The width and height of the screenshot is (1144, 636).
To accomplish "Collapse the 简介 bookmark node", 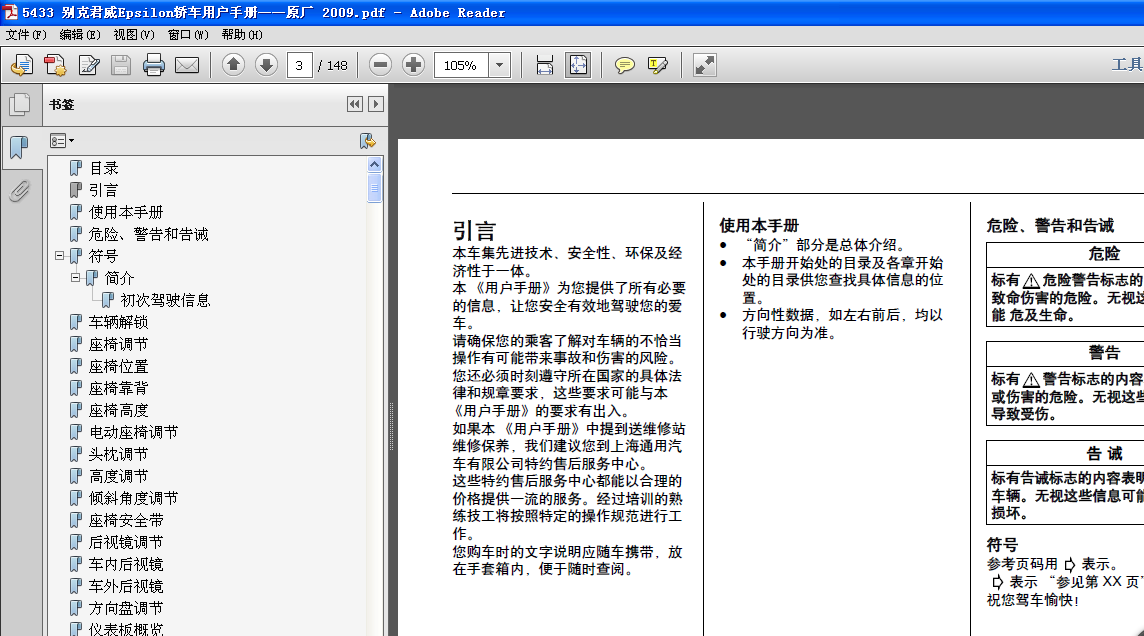I will 75,278.
